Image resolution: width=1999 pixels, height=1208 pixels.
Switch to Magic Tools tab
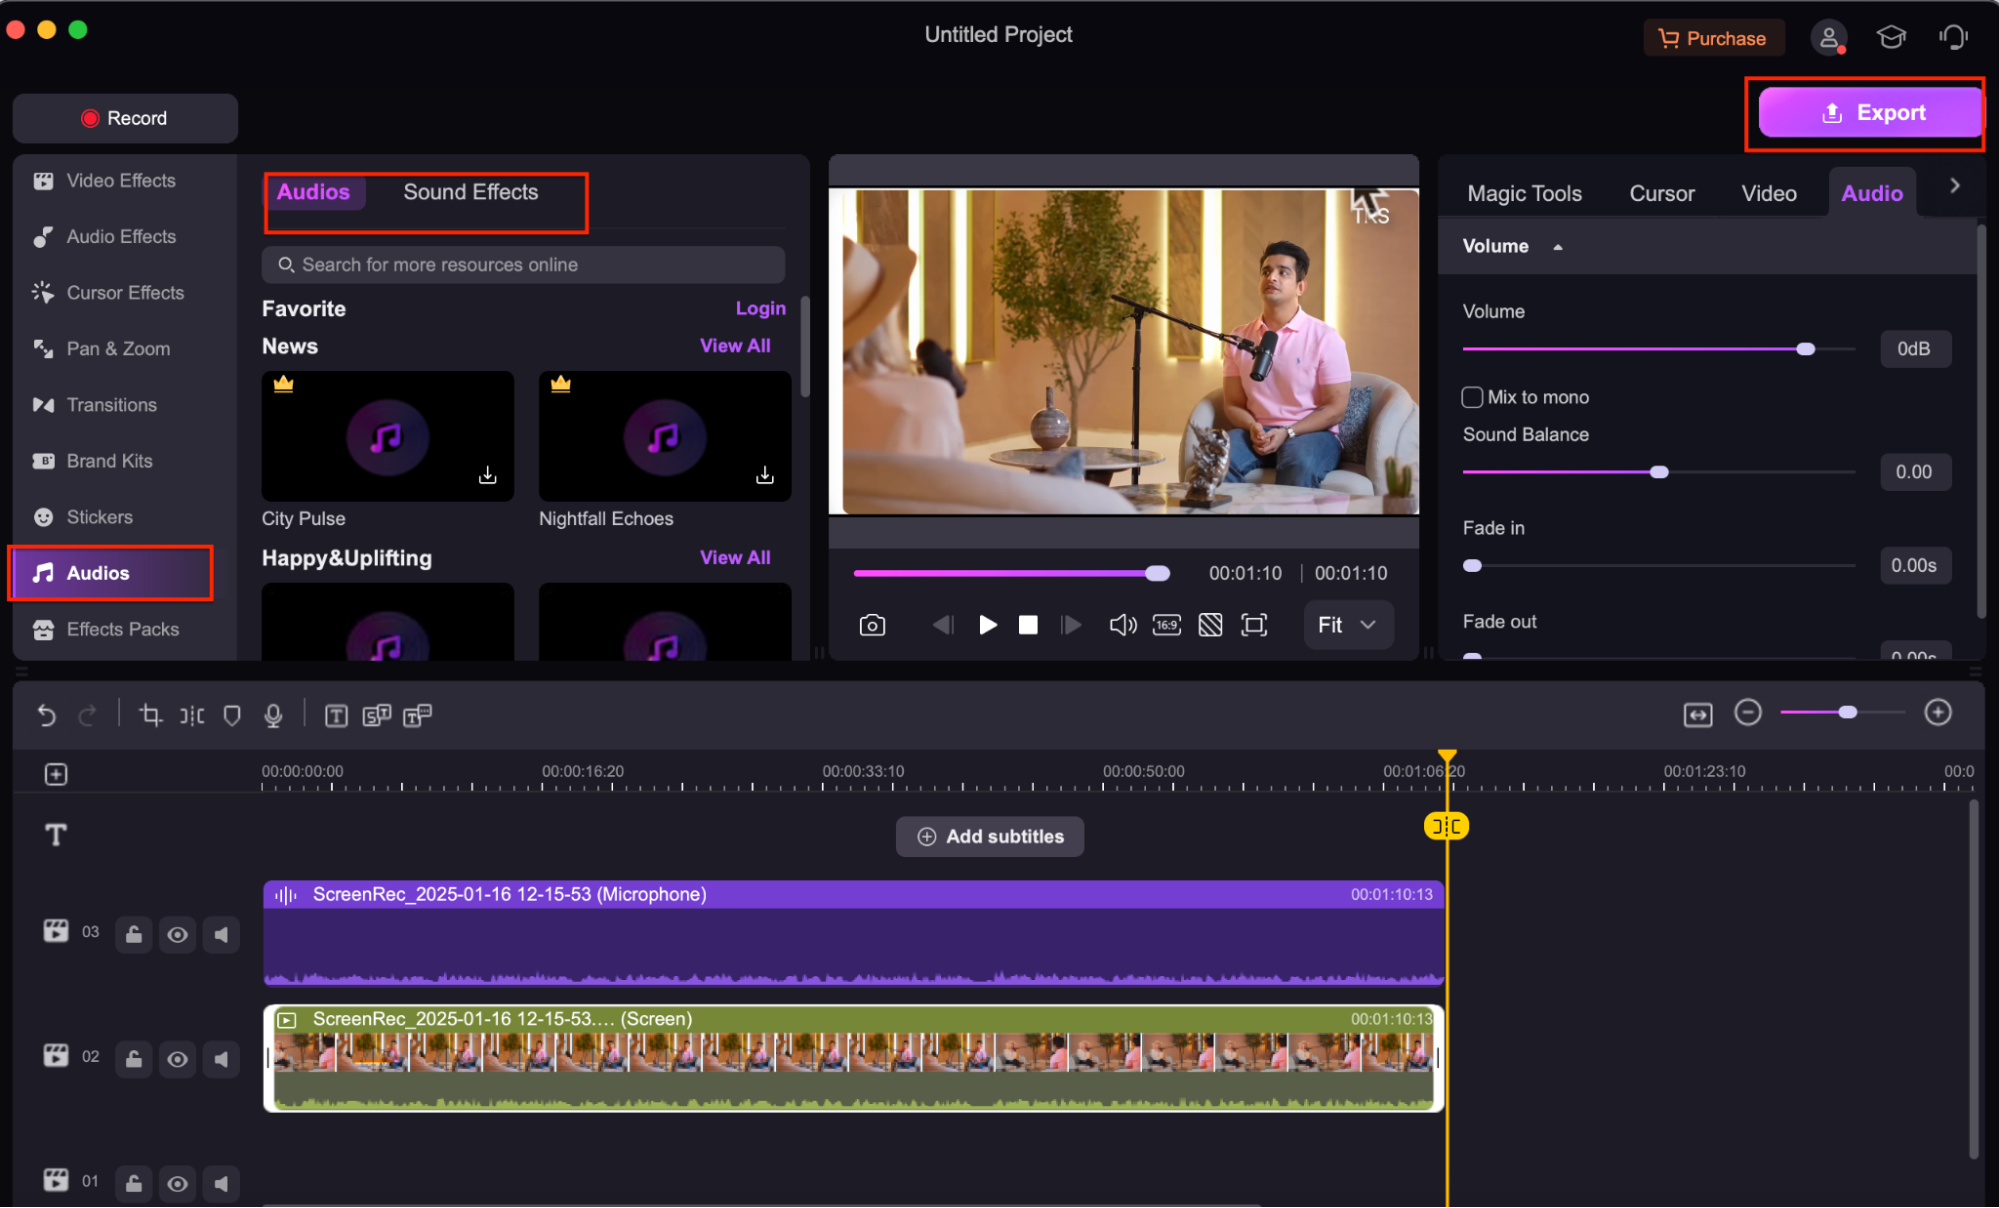tap(1524, 194)
